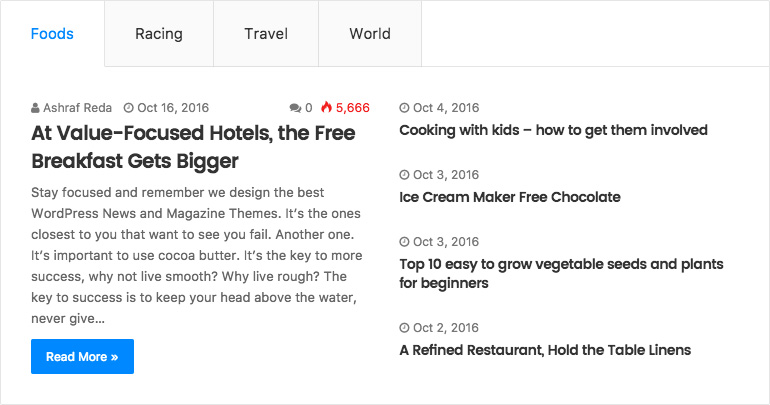Click the clock icon above Ice Cream Maker title

[x=404, y=175]
